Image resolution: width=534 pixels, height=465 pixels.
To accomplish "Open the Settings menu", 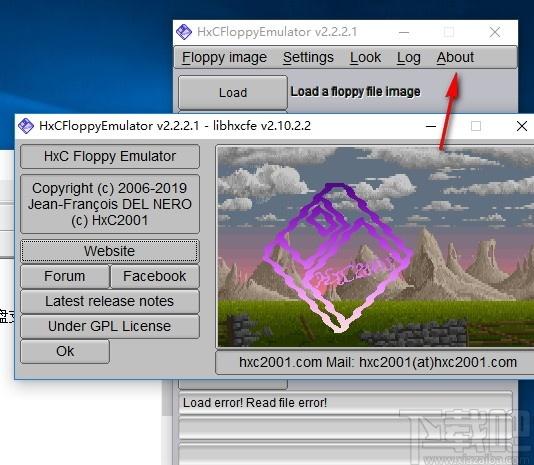I will (x=308, y=58).
